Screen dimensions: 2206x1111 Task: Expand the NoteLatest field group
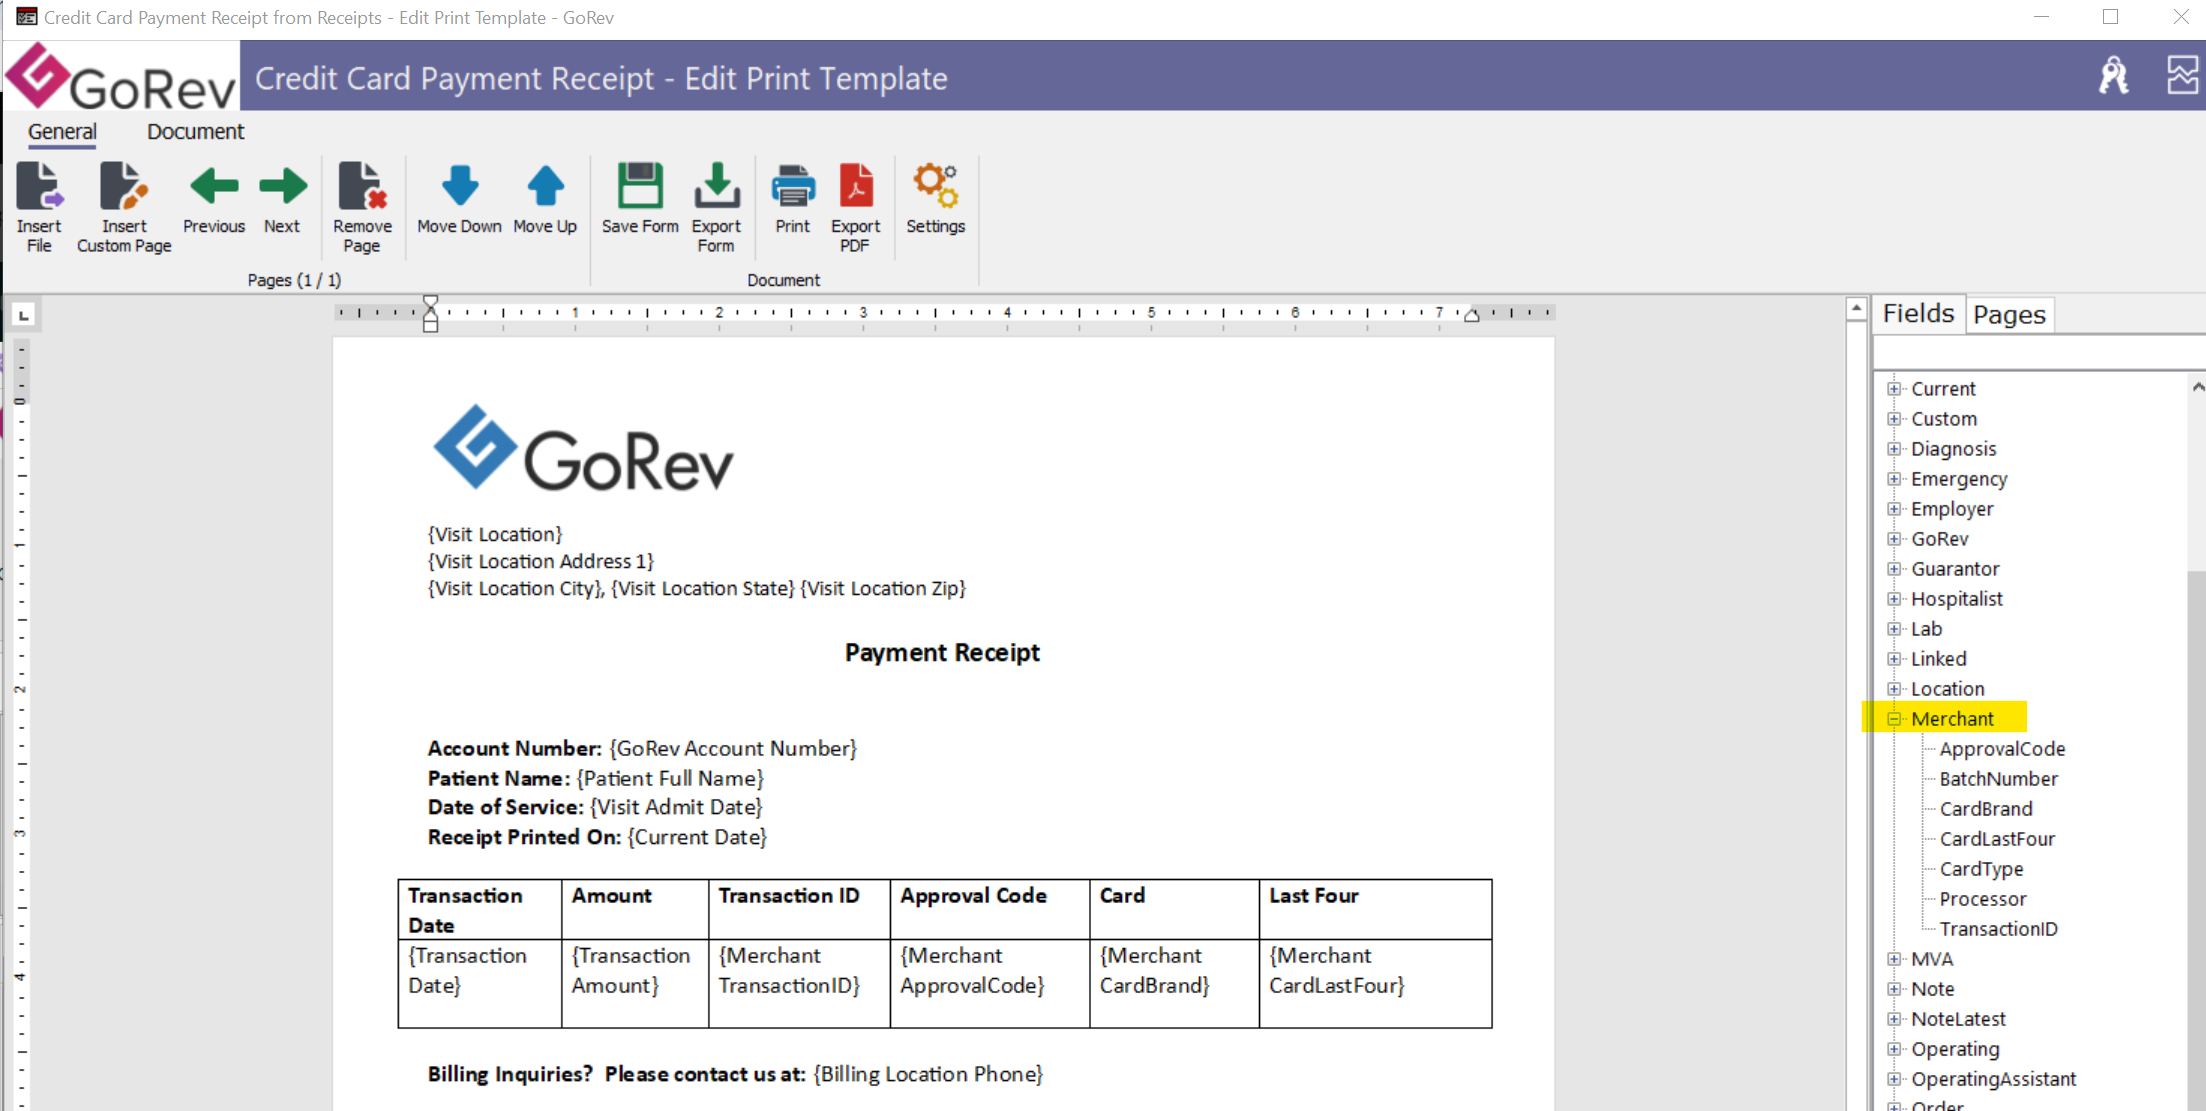pyautogui.click(x=1894, y=1019)
